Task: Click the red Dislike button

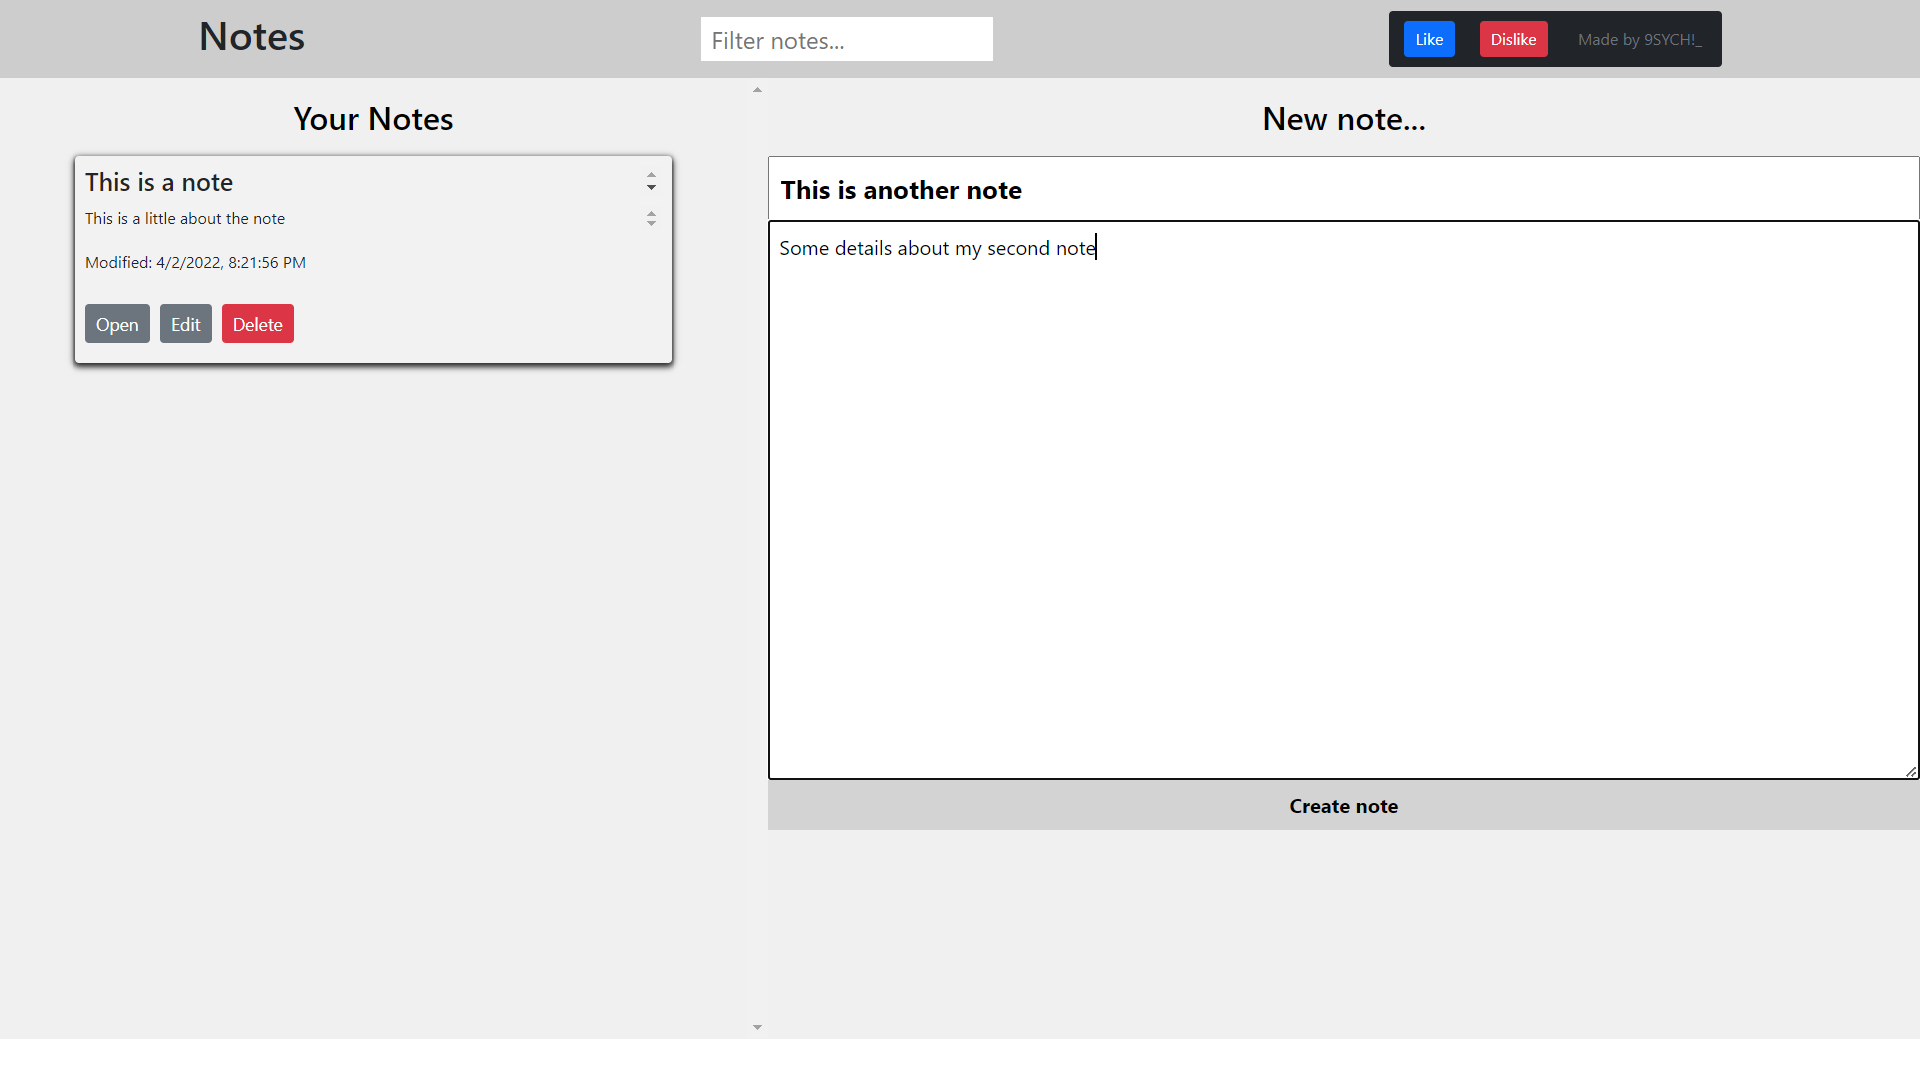Action: pos(1513,39)
